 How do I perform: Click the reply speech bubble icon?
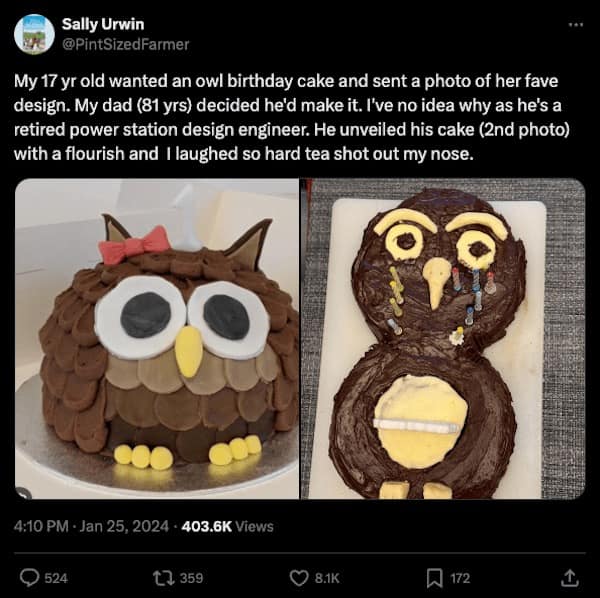pyautogui.click(x=29, y=577)
